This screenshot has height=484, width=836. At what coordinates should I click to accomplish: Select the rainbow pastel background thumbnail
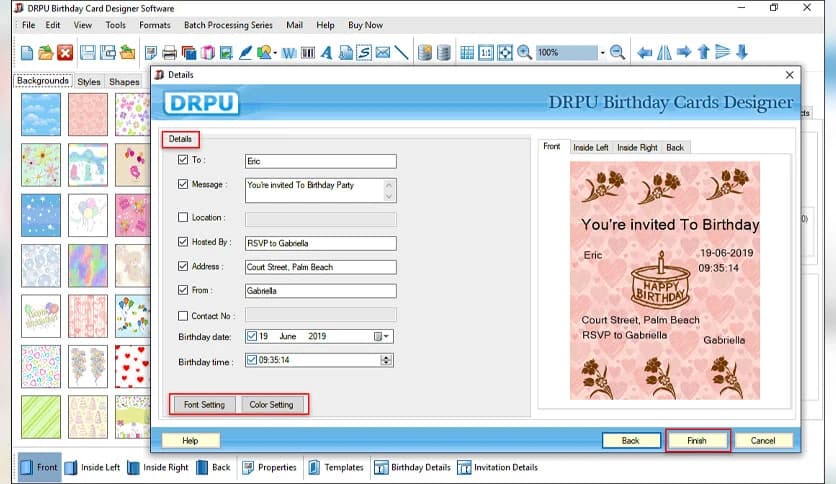click(88, 265)
